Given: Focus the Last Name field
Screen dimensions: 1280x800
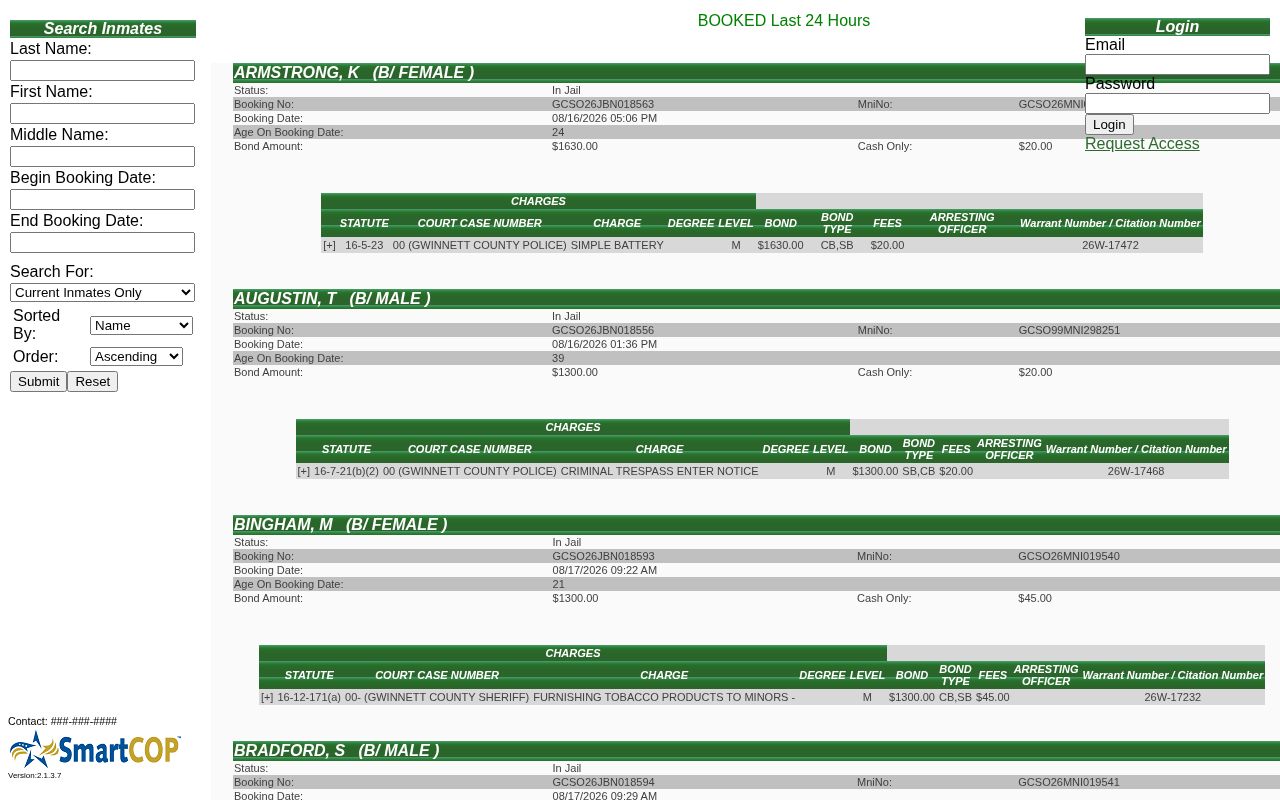Looking at the screenshot, I should (102, 70).
